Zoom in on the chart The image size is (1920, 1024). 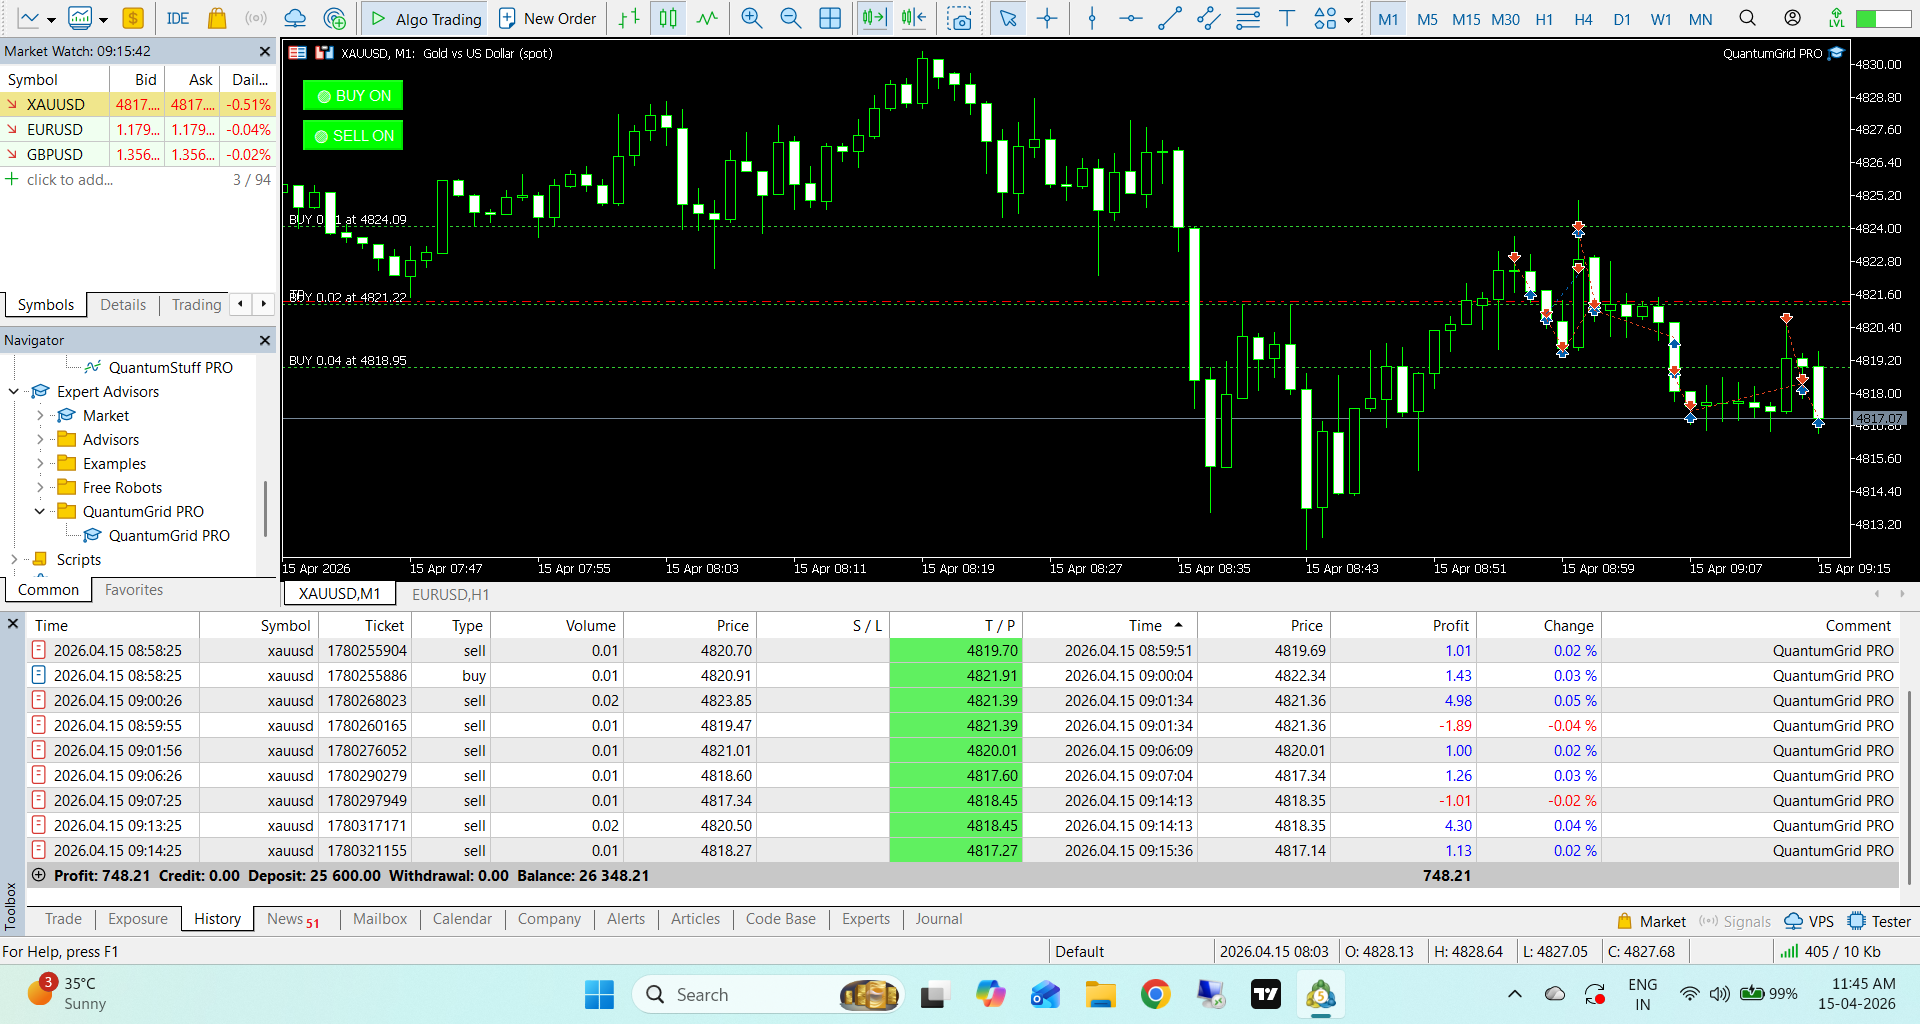click(751, 18)
